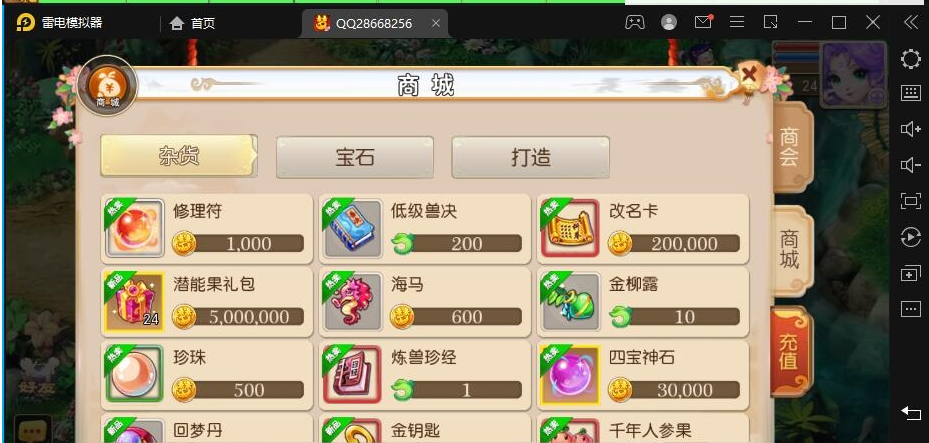929x443 pixels.
Task: Select the 改名卡 scroll item icon
Action: coord(571,228)
